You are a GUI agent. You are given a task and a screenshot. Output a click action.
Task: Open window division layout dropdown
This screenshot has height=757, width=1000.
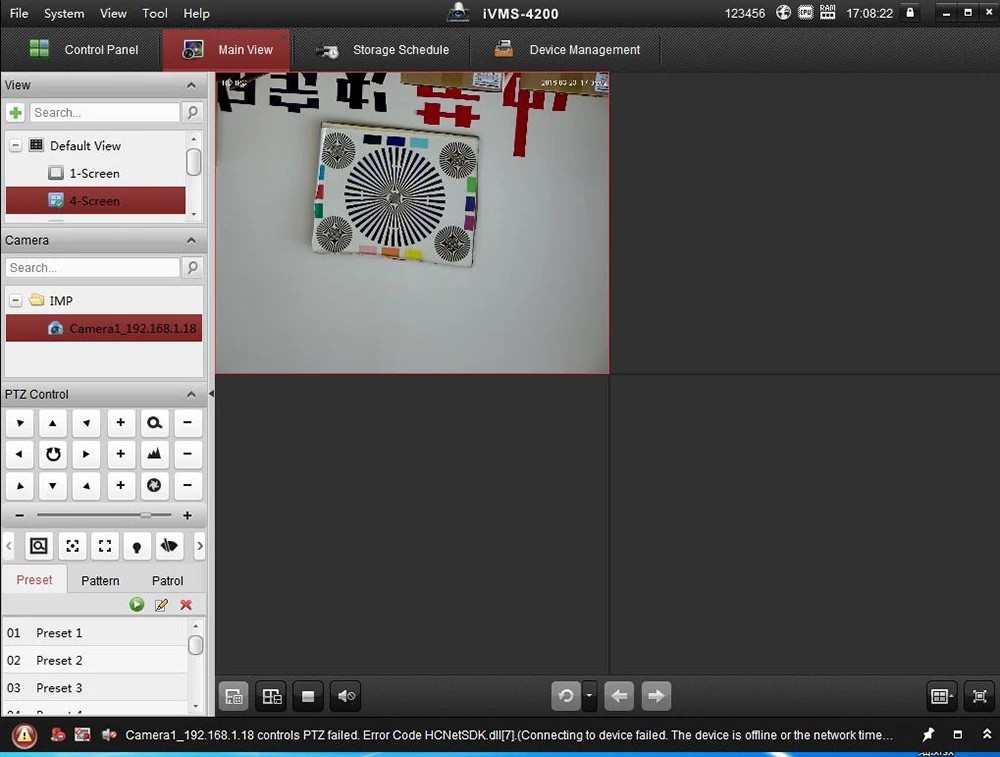(941, 696)
